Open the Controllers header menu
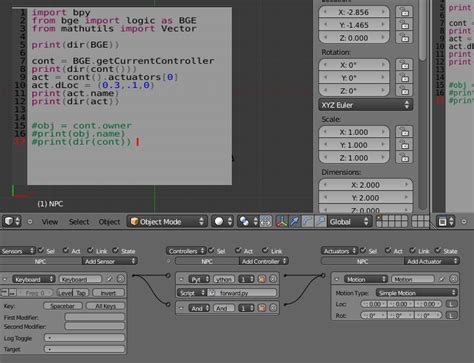 pos(186,251)
